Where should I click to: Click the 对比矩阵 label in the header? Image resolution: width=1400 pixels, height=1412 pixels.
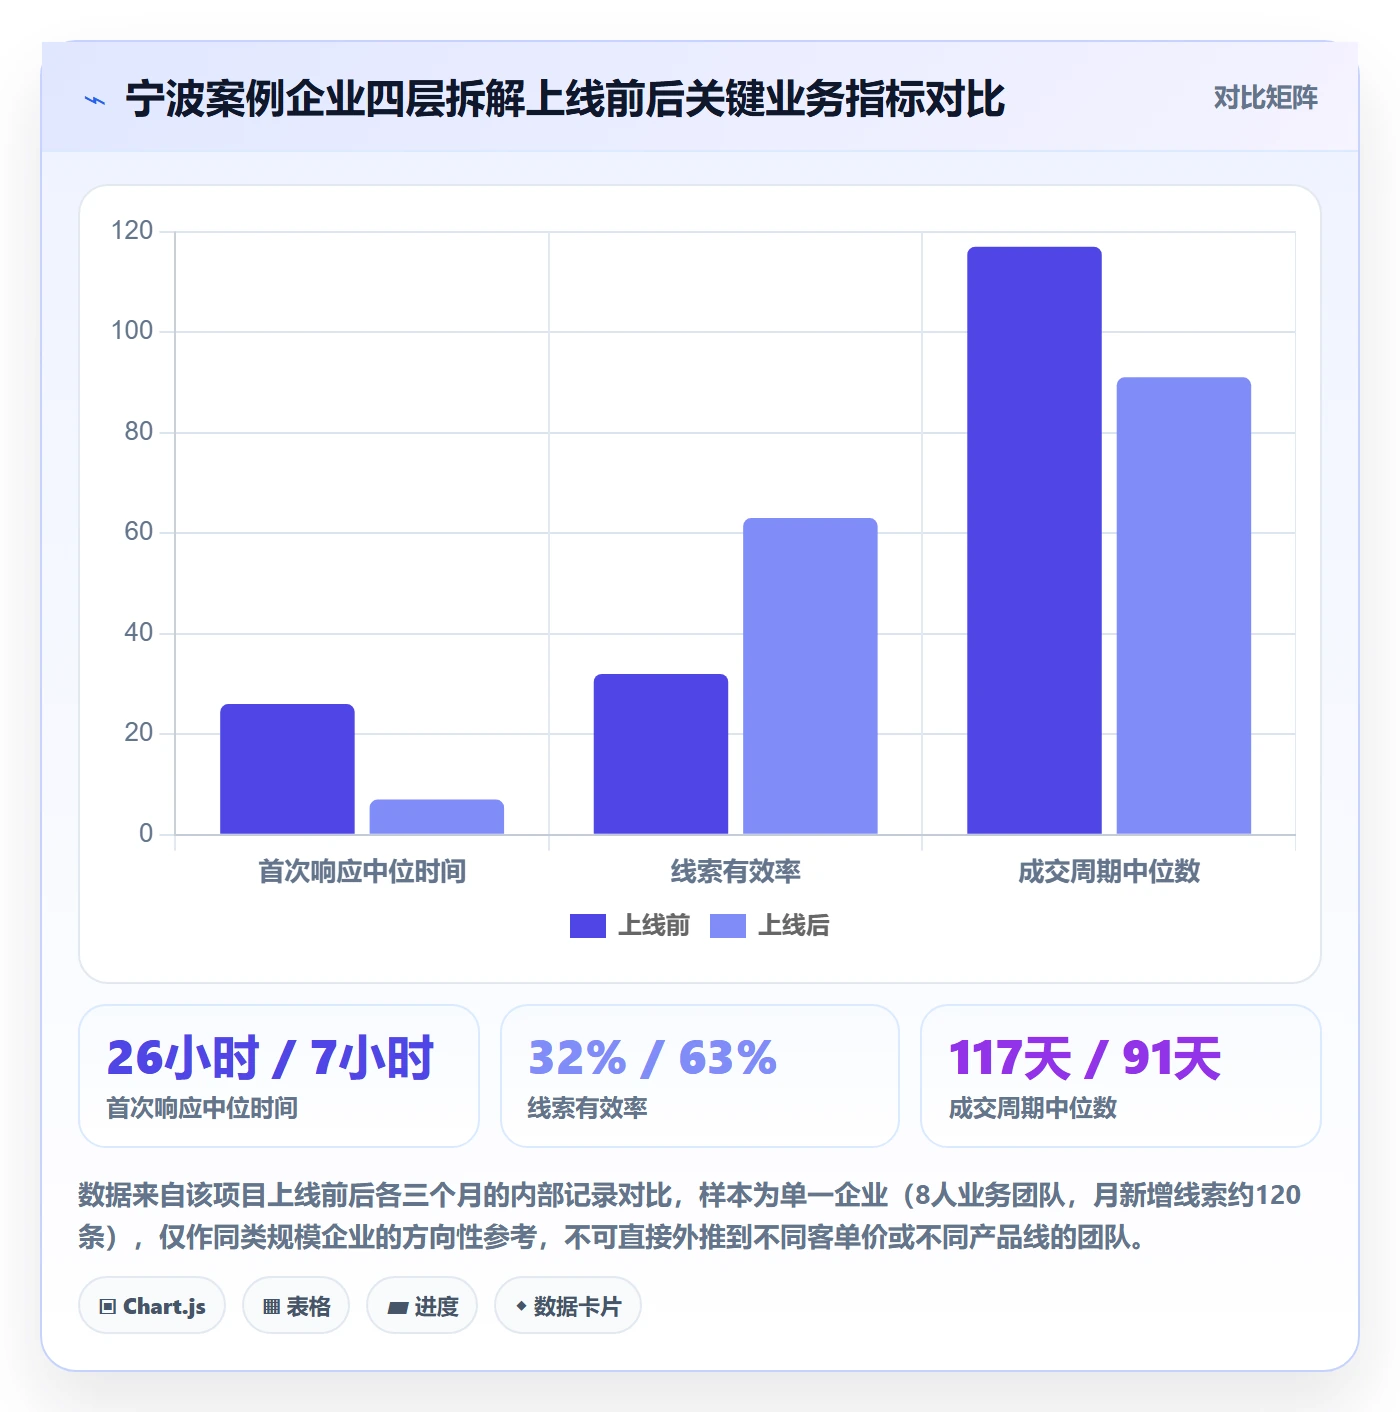1265,98
